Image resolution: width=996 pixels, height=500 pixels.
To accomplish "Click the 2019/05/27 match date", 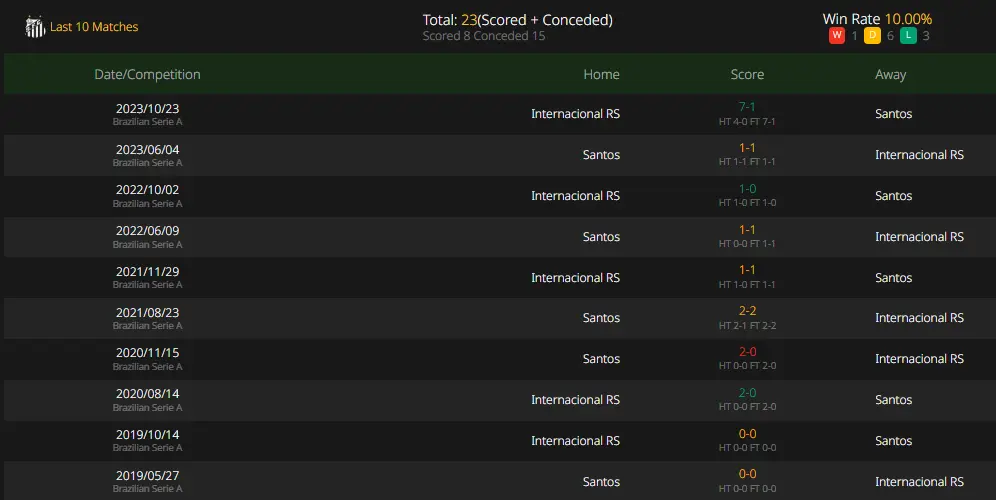I will click(x=147, y=475).
